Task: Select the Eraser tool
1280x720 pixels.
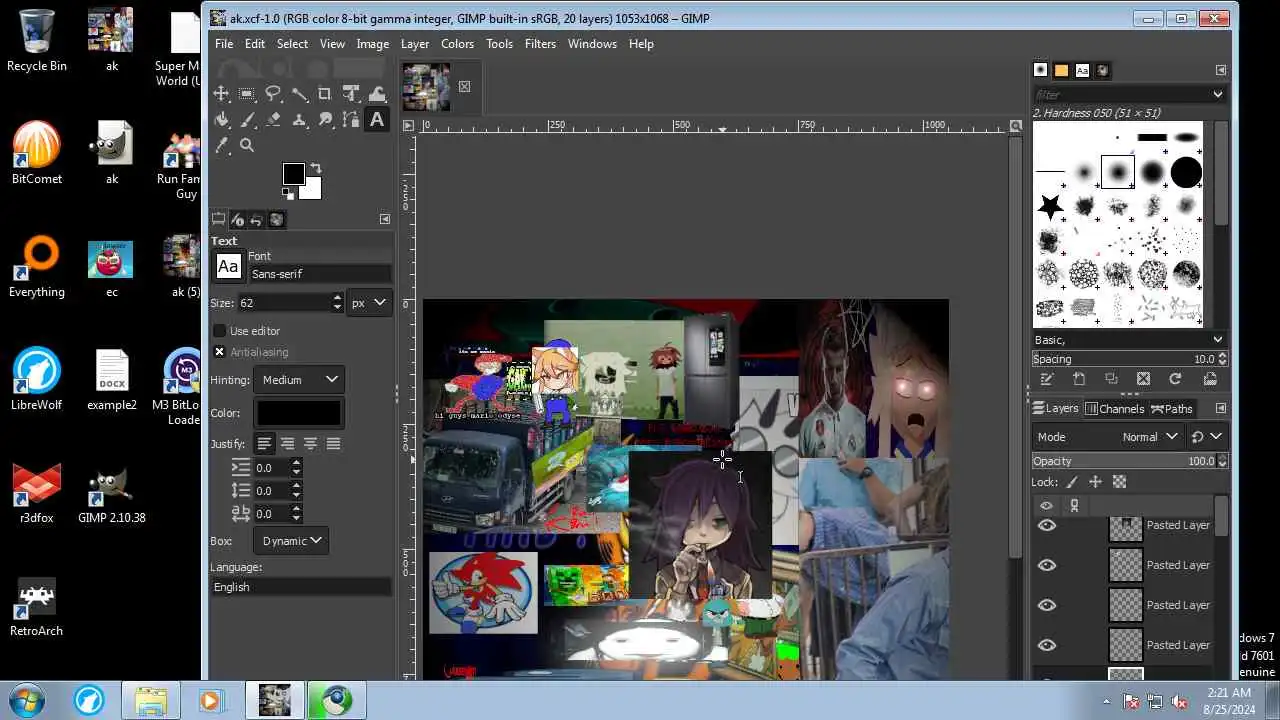Action: point(273,120)
